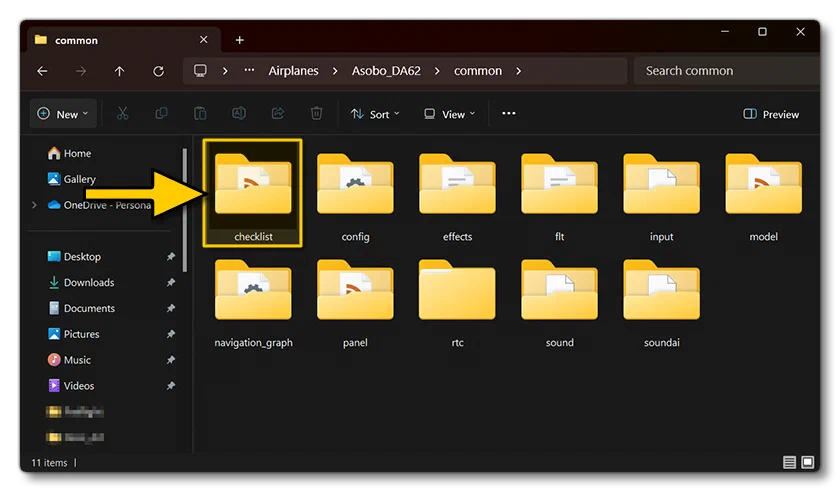Unpin Videos from Quick access
This screenshot has height=492, width=840.
(171, 385)
